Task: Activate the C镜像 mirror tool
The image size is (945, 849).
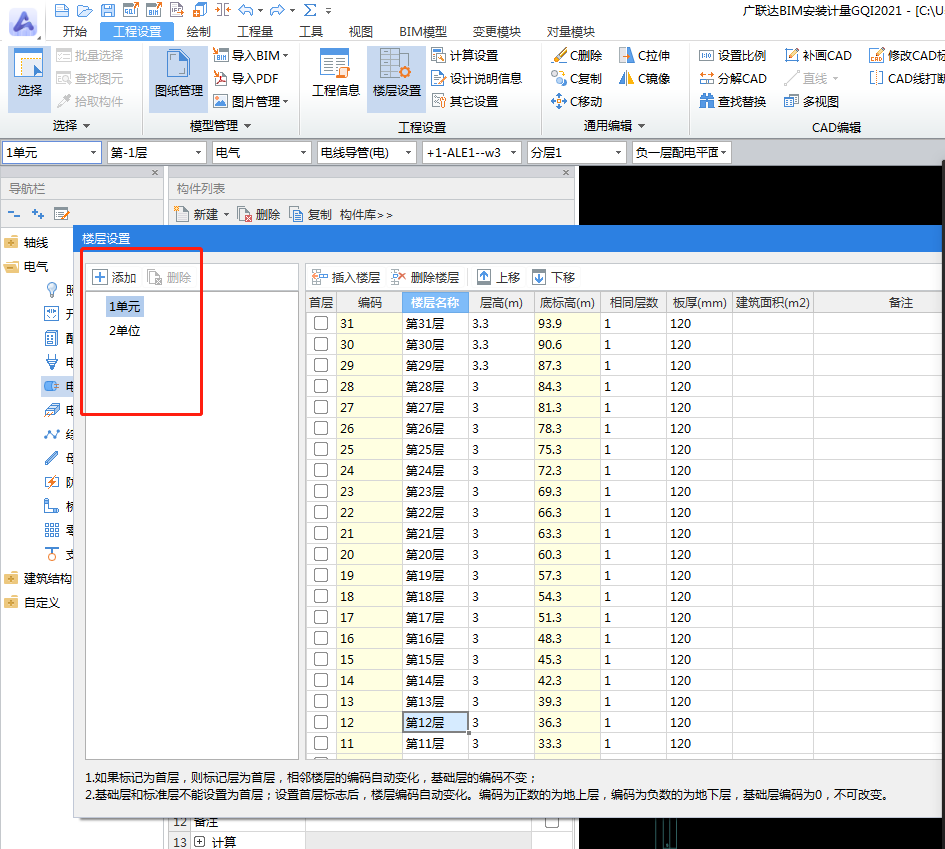Action: tap(645, 78)
